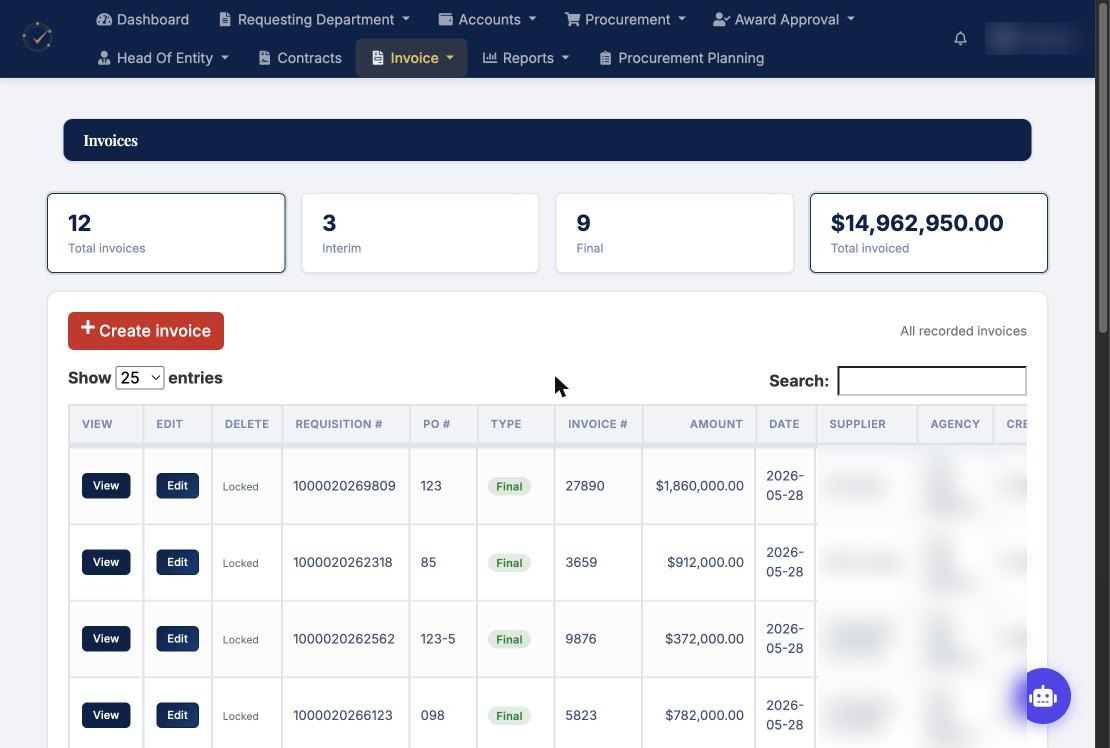Viewport: 1110px width, 748px height.
Task: Click the All recorded invoices text
Action: pyautogui.click(x=963, y=331)
